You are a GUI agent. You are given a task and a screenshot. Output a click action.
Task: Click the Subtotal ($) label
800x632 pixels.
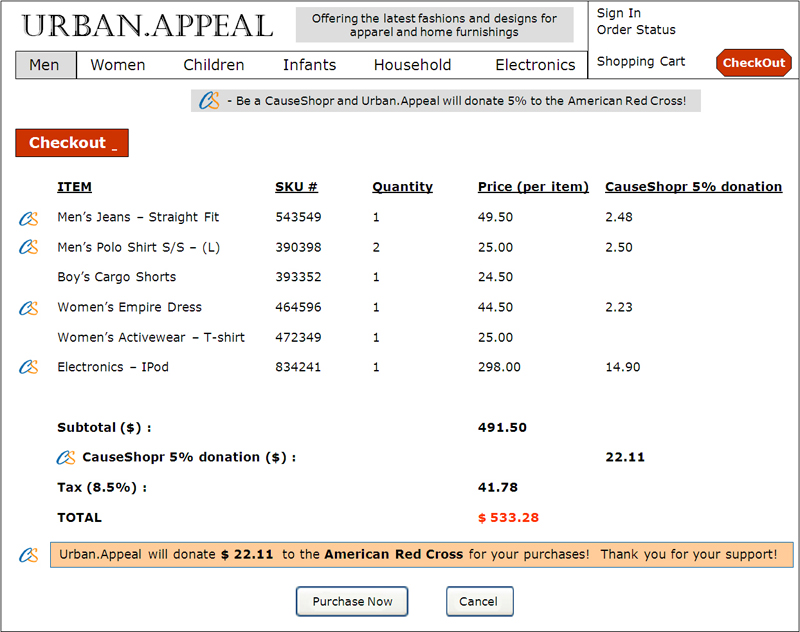tap(104, 427)
